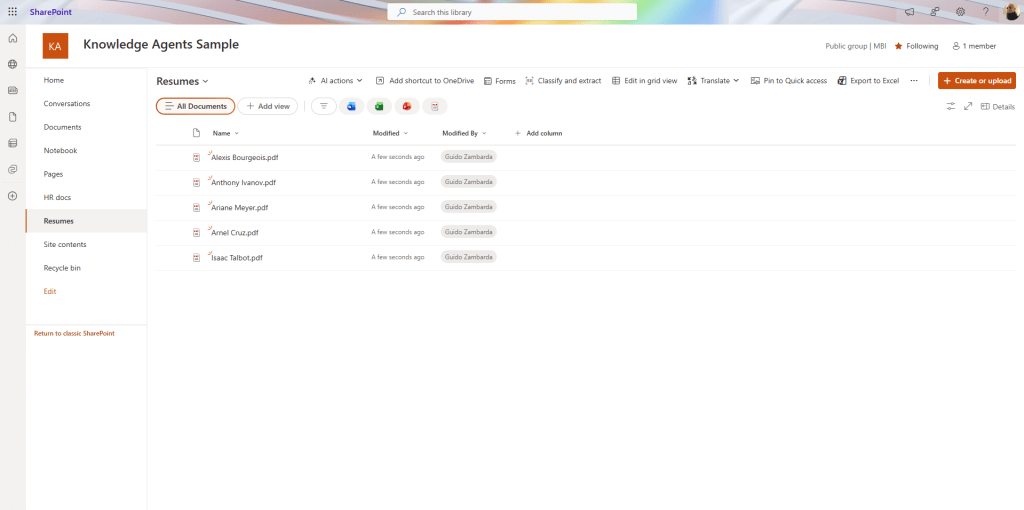Go to HR docs in navigation
Viewport: 1024px width, 510px height.
(57, 197)
